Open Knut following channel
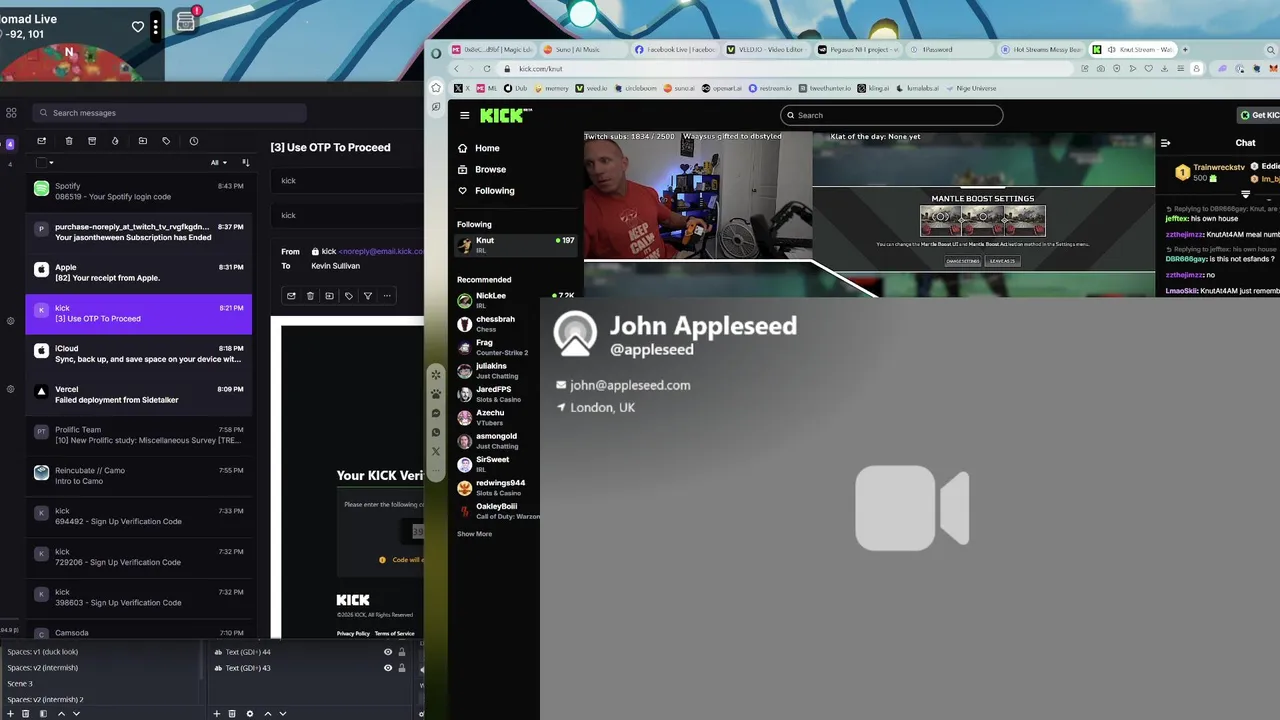The height and width of the screenshot is (720, 1280). [x=516, y=245]
